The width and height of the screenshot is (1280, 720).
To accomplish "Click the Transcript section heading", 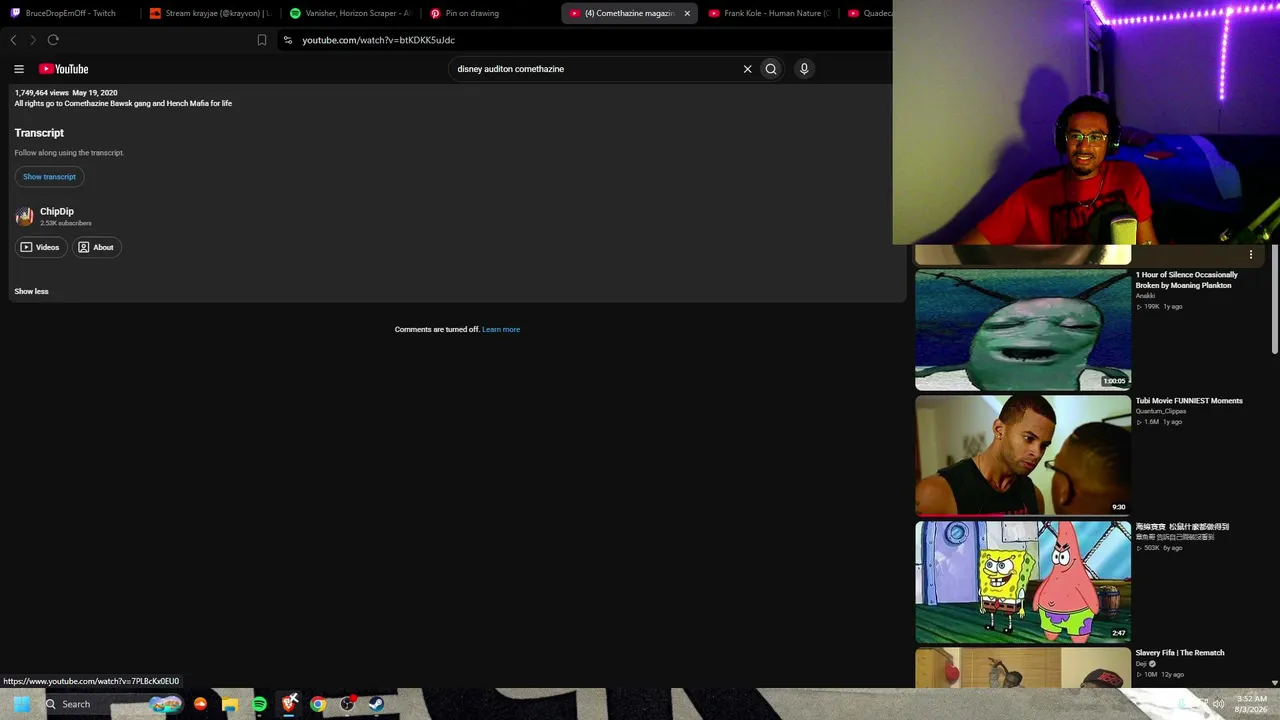I will (39, 133).
